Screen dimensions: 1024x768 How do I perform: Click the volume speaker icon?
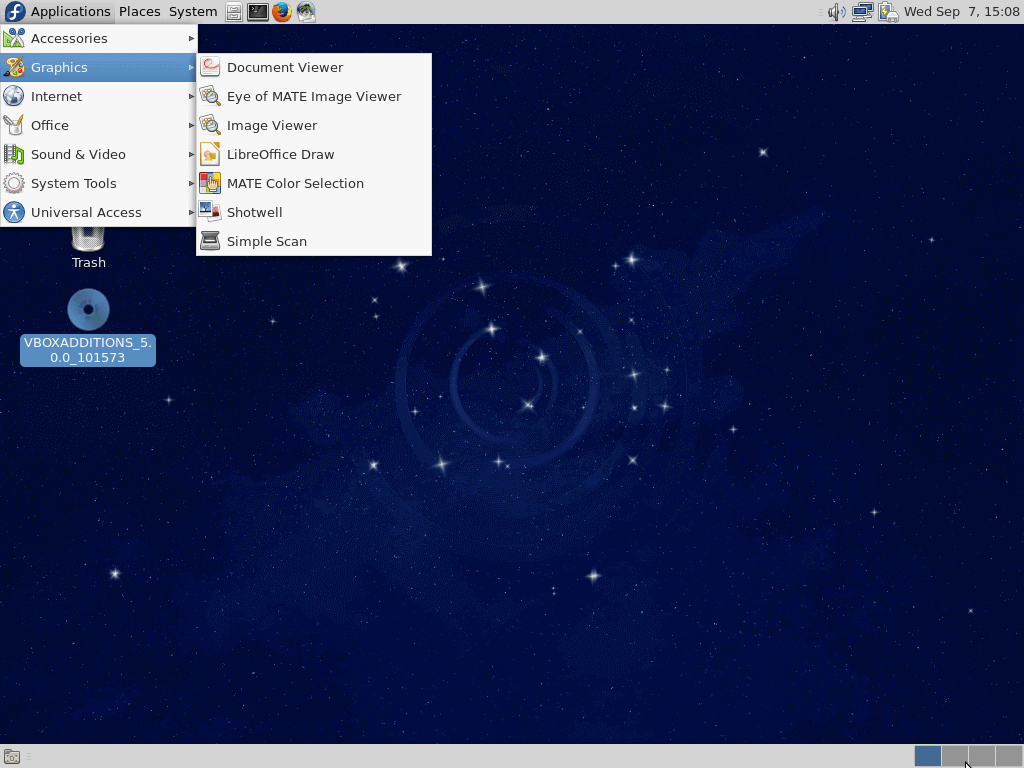(x=836, y=12)
